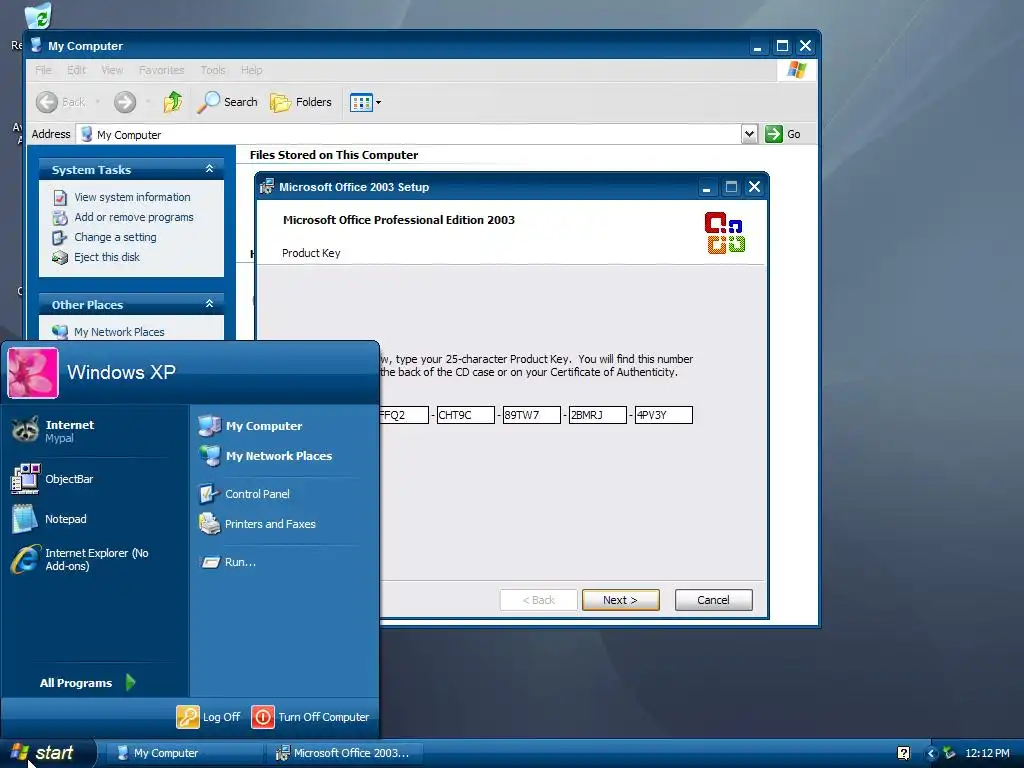Click the network tray icon by the clock
This screenshot has height=768, width=1024.
(949, 753)
